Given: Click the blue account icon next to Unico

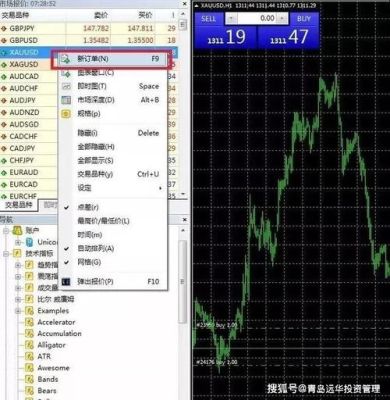Looking at the screenshot, I should [30, 242].
